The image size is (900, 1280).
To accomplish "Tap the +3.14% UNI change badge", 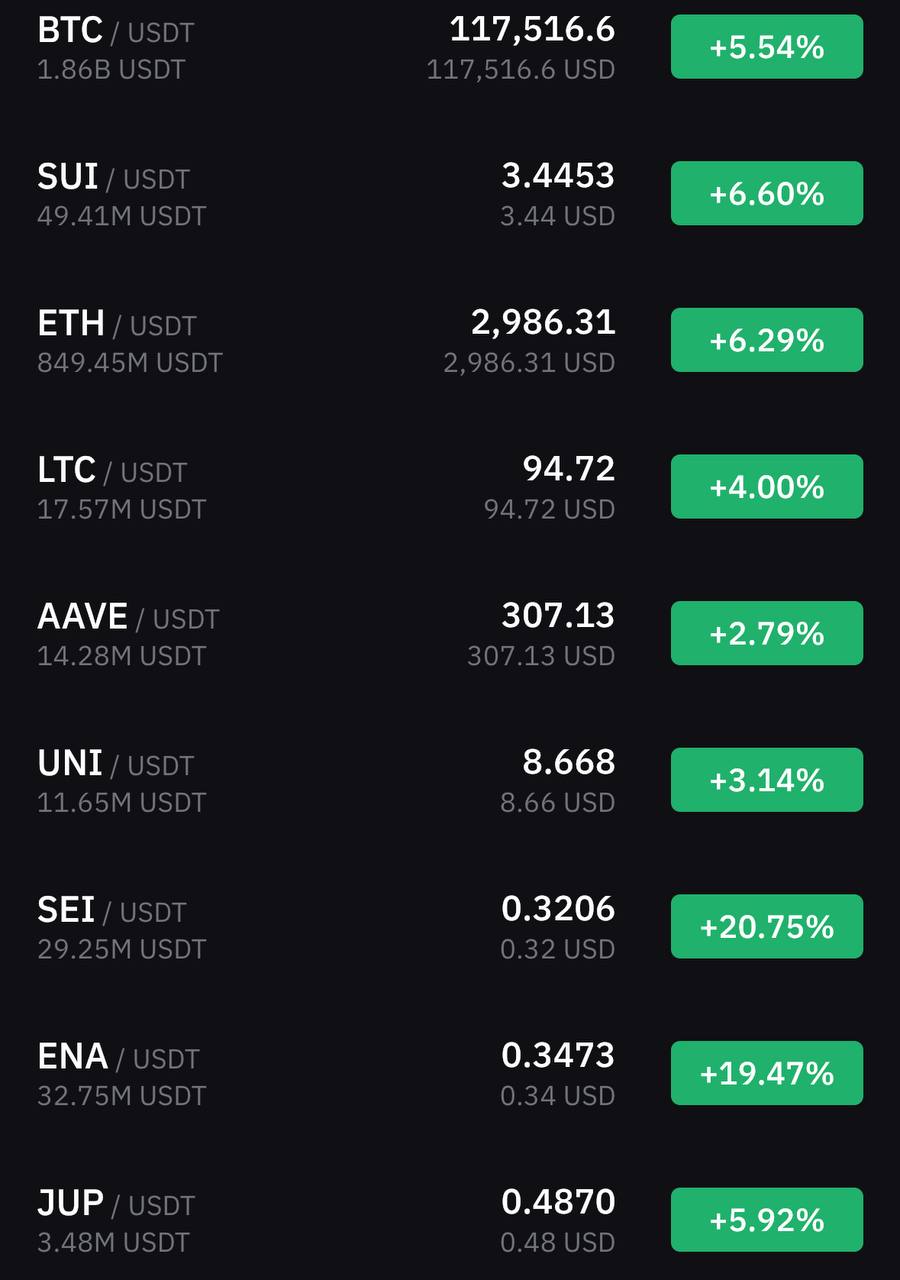I will [767, 780].
